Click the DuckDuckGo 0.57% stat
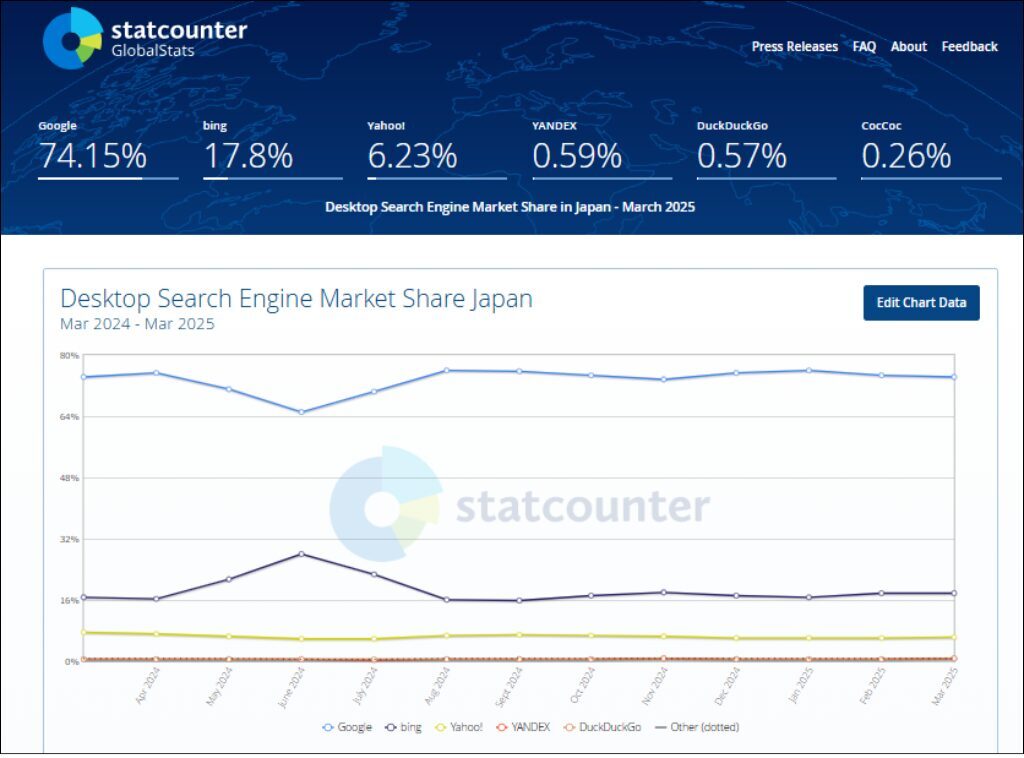This screenshot has height=758, width=1024. pos(766,149)
